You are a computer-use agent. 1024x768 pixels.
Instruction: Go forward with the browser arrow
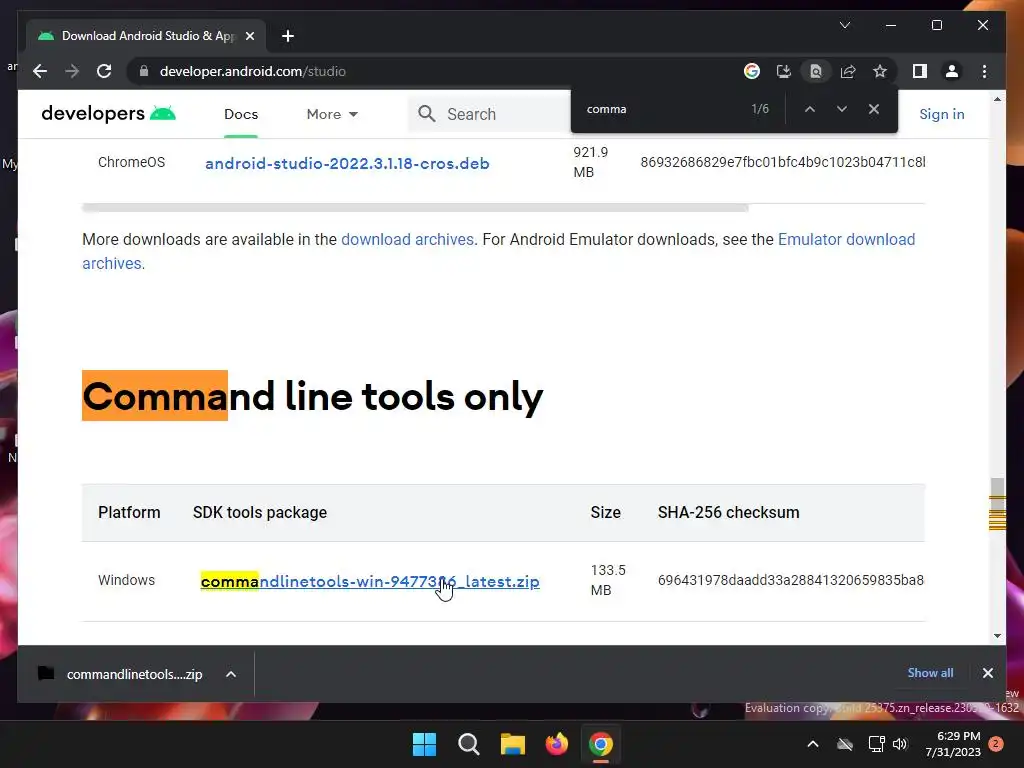[x=72, y=71]
